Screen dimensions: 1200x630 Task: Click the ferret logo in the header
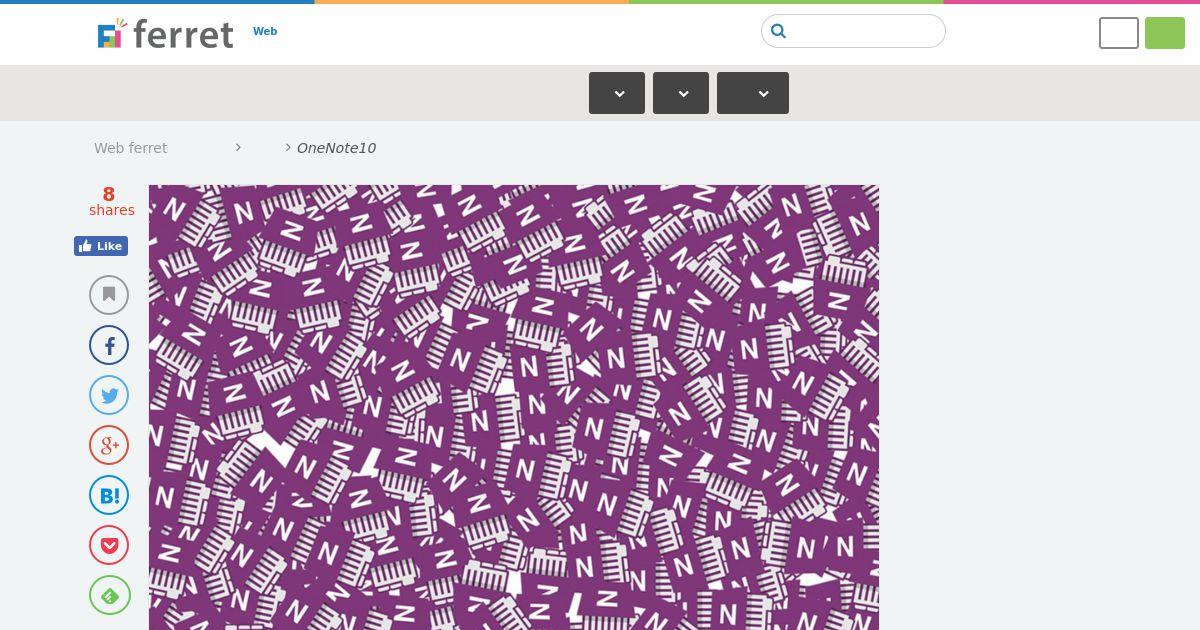(165, 34)
